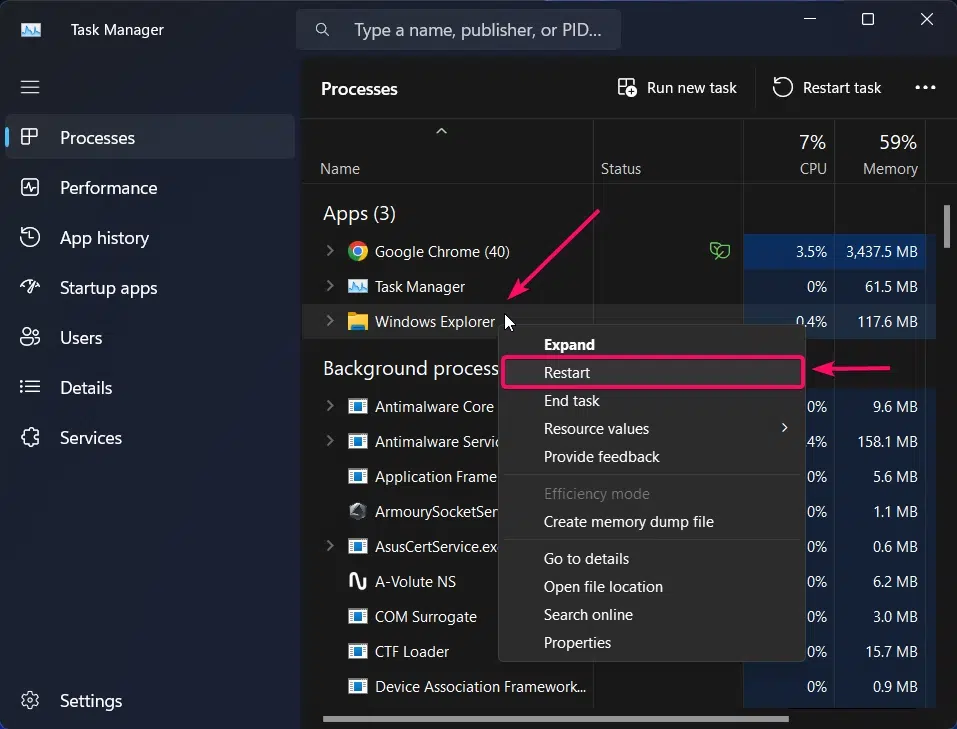
Task: Click the Services puzzle-piece icon
Action: [x=29, y=437]
